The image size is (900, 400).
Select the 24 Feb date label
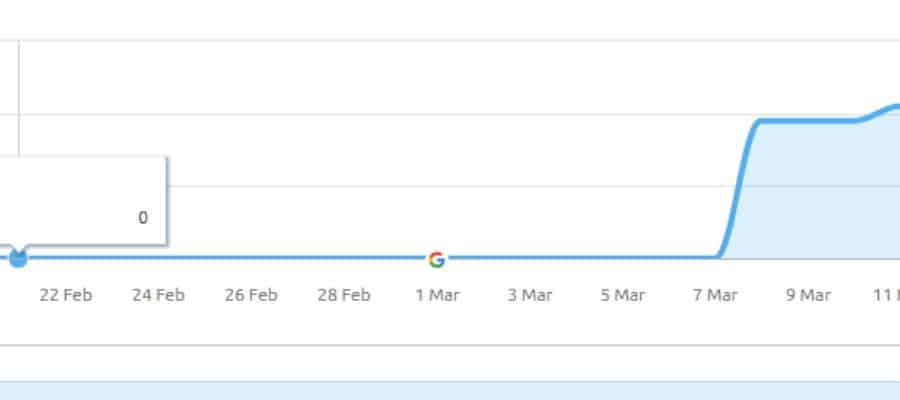[158, 295]
